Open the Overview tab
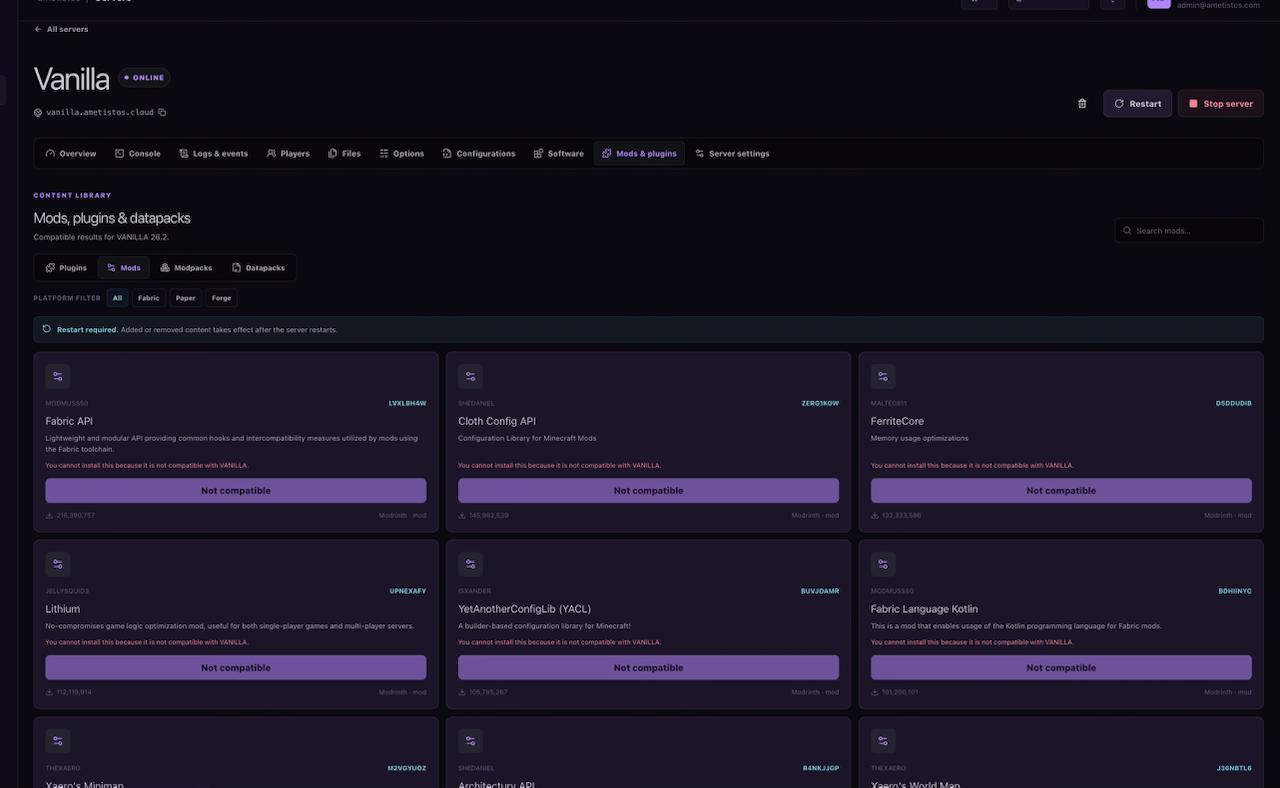1280x788 pixels. [71, 153]
